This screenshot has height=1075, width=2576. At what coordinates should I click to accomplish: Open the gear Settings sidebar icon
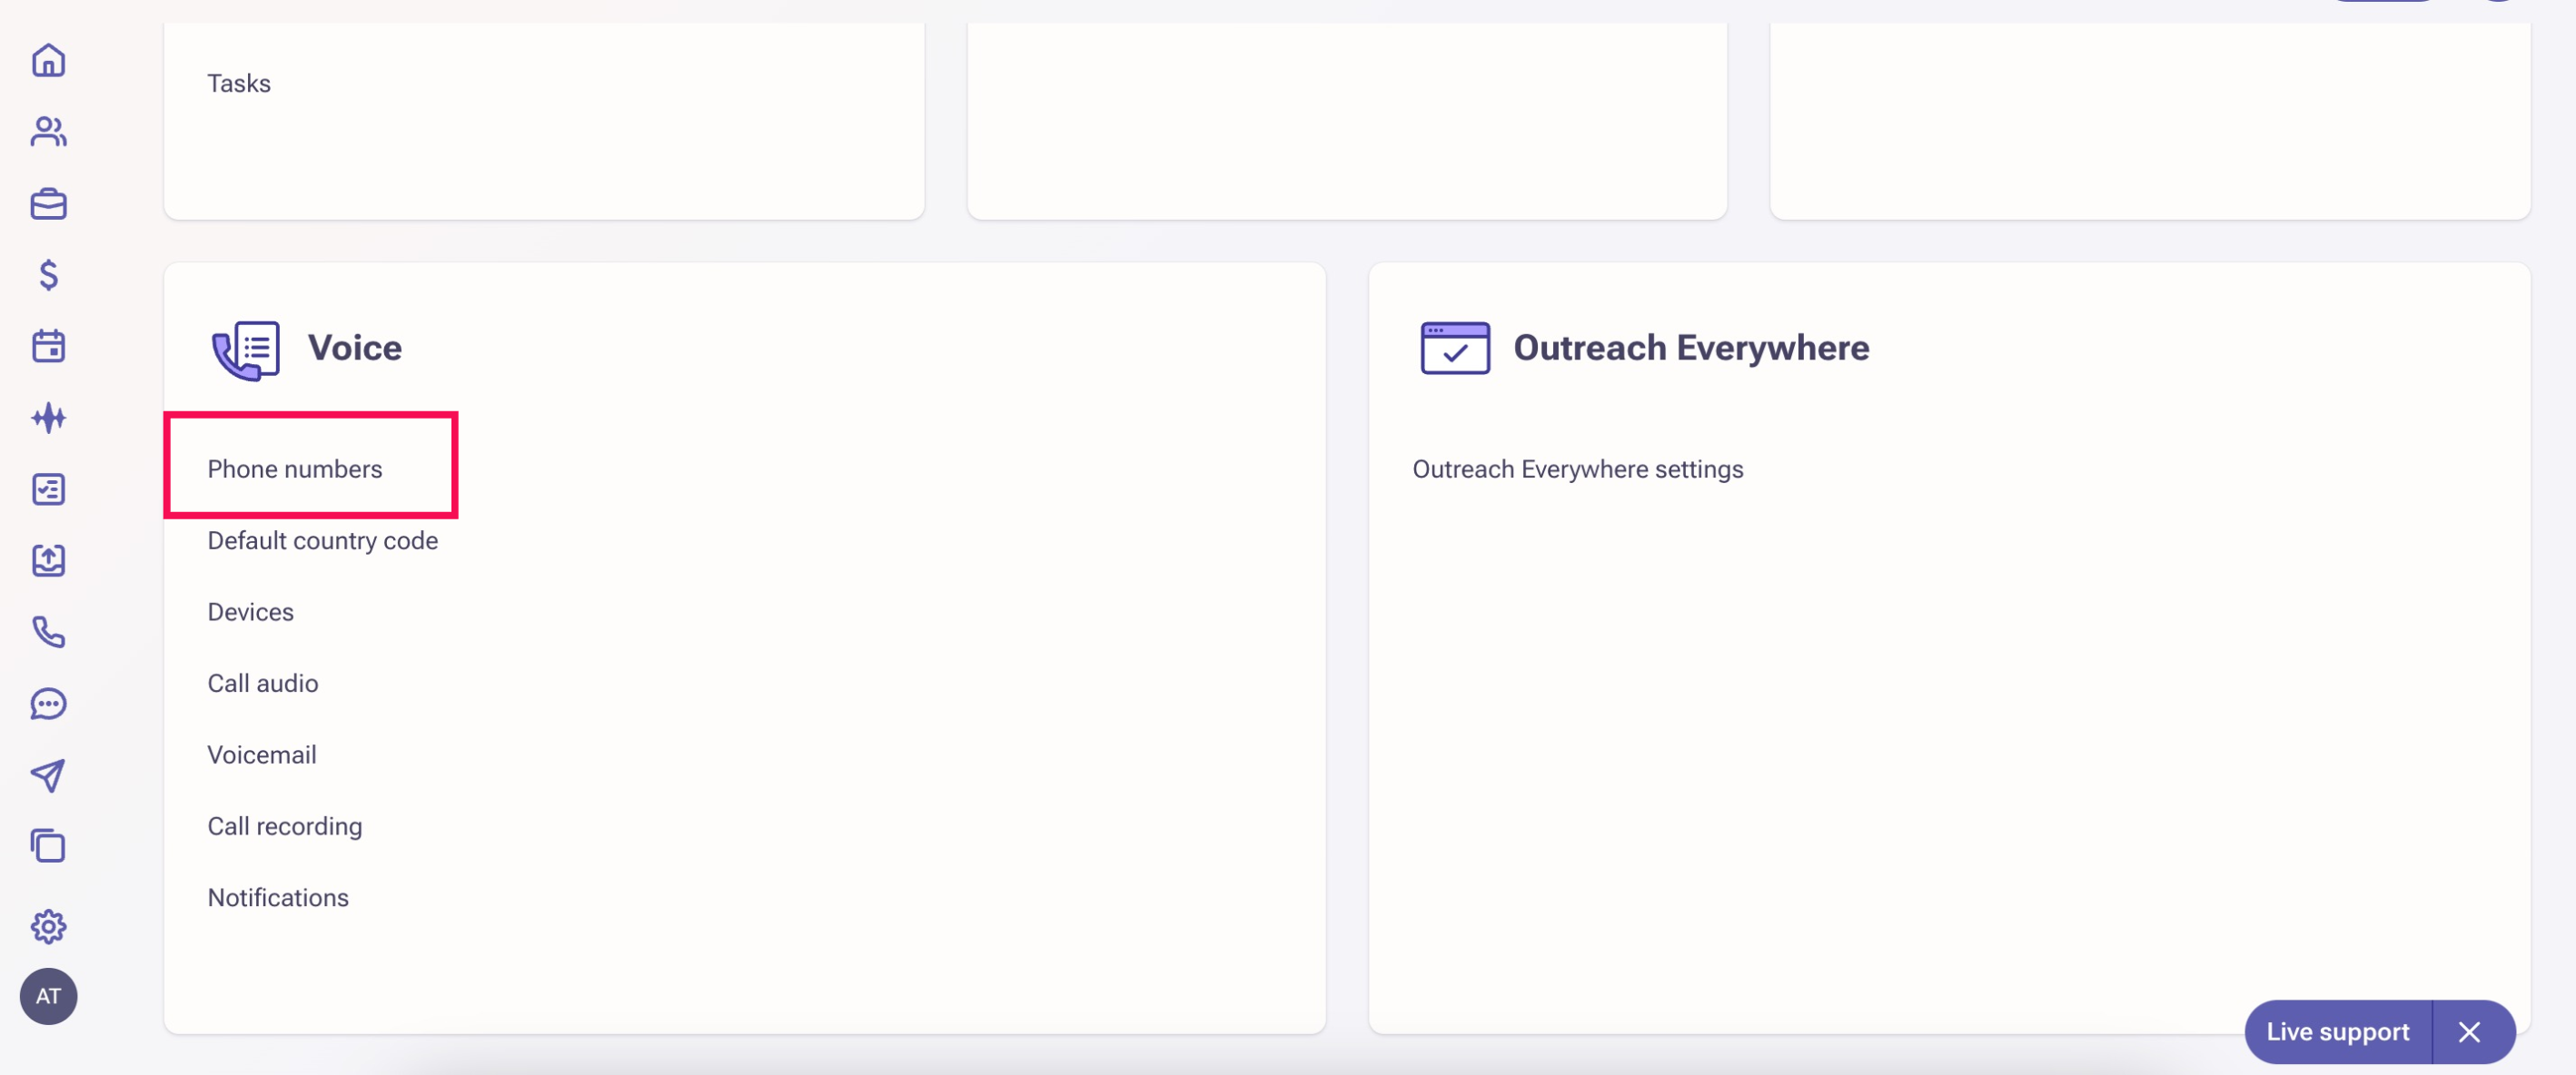click(48, 927)
